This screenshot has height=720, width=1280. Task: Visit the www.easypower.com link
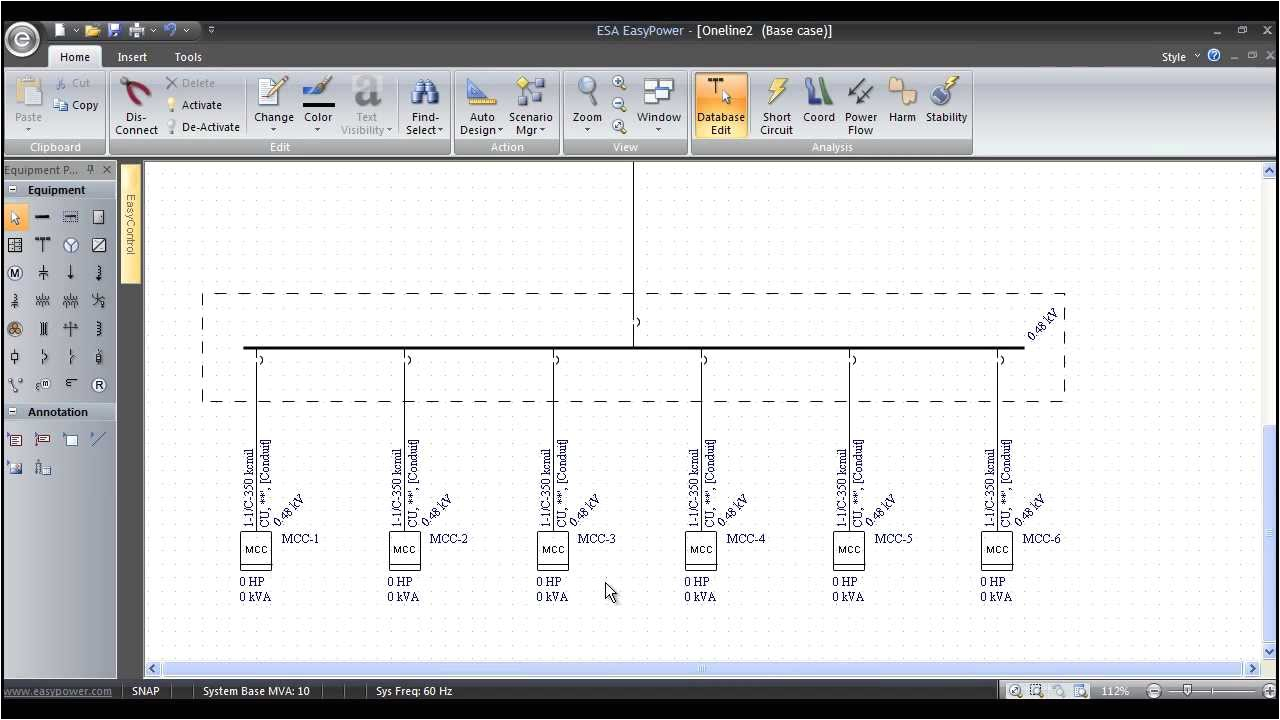tap(60, 690)
